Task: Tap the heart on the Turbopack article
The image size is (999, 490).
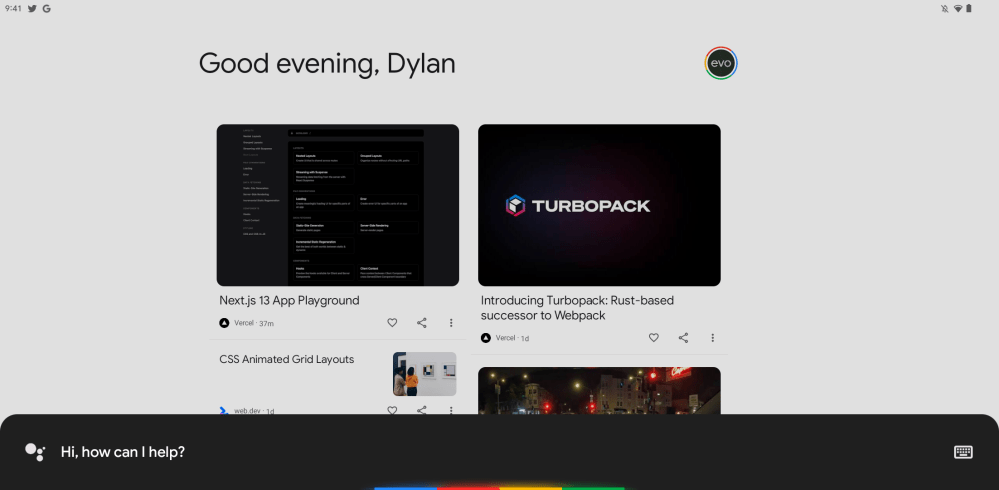Action: pyautogui.click(x=654, y=338)
